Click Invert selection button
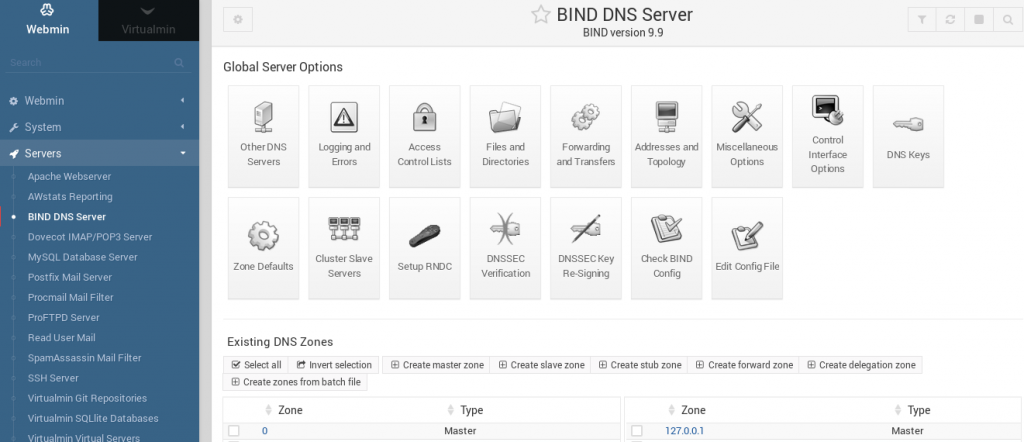Viewport: 1024px width, 442px height. pos(334,365)
